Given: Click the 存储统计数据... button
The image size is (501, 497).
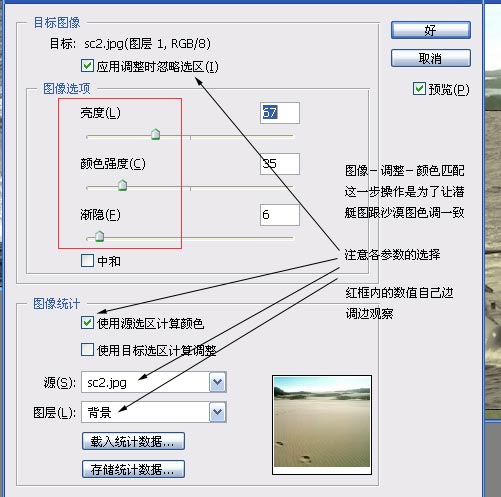Looking at the screenshot, I should pyautogui.click(x=133, y=469).
